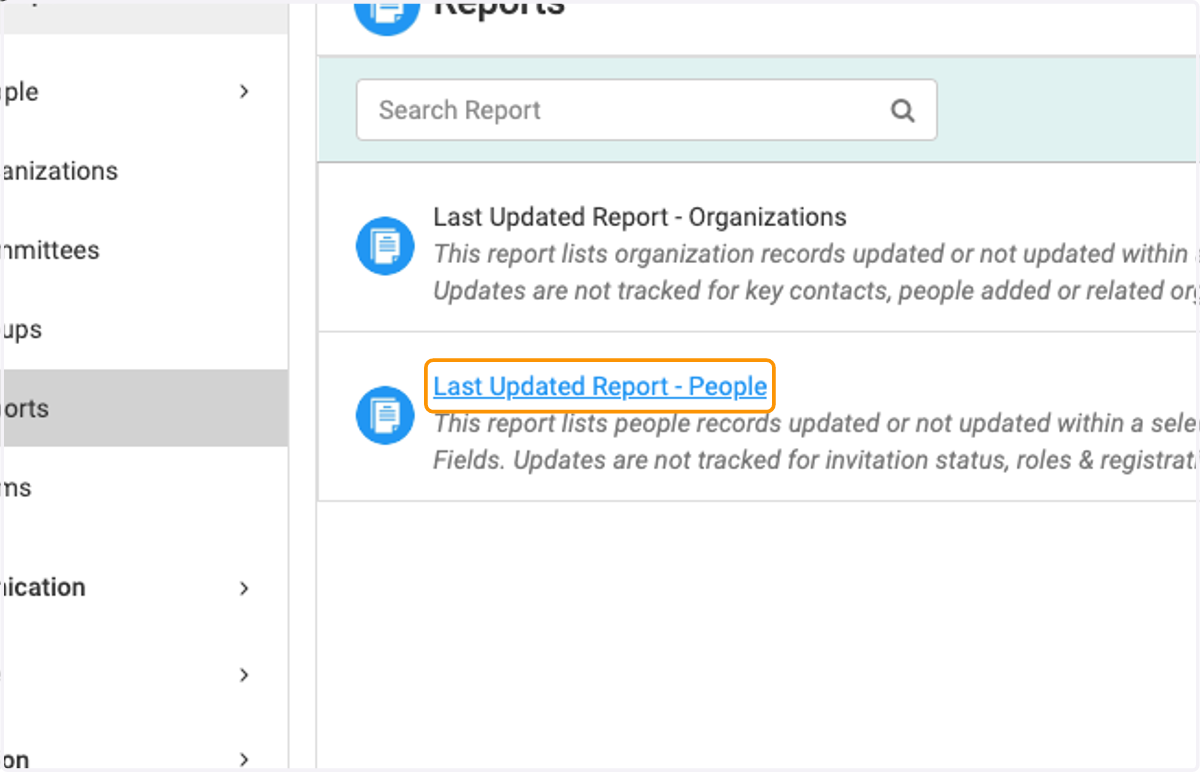Open the Communication sidebar item
Screen dimensions: 1200x772
[x=43, y=587]
